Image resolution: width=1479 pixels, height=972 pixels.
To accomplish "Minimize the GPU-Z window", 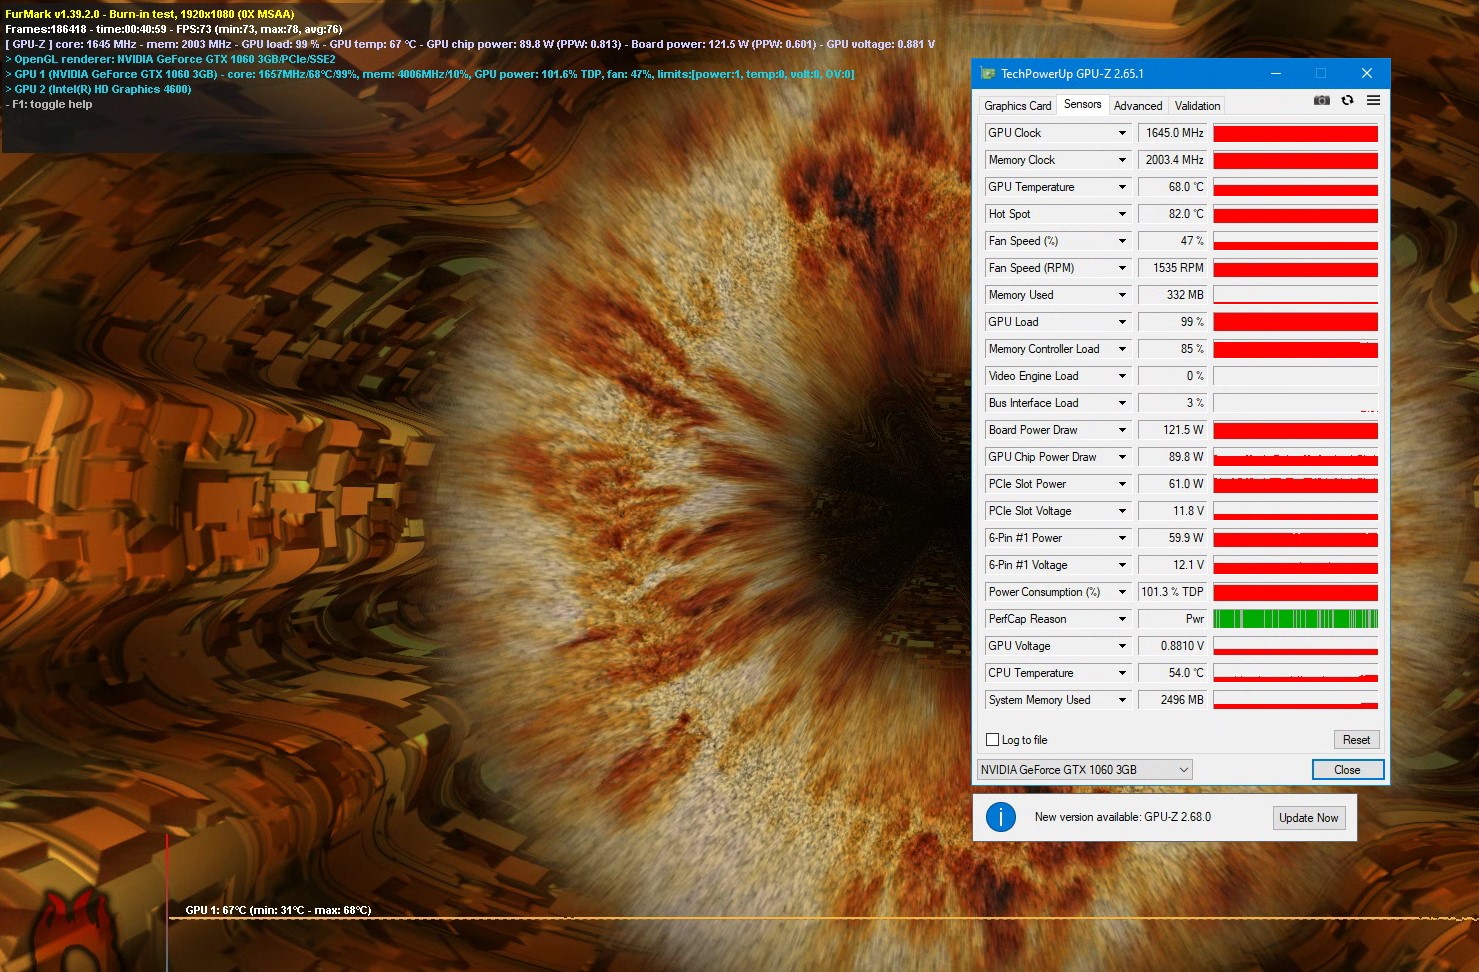I will (1276, 73).
